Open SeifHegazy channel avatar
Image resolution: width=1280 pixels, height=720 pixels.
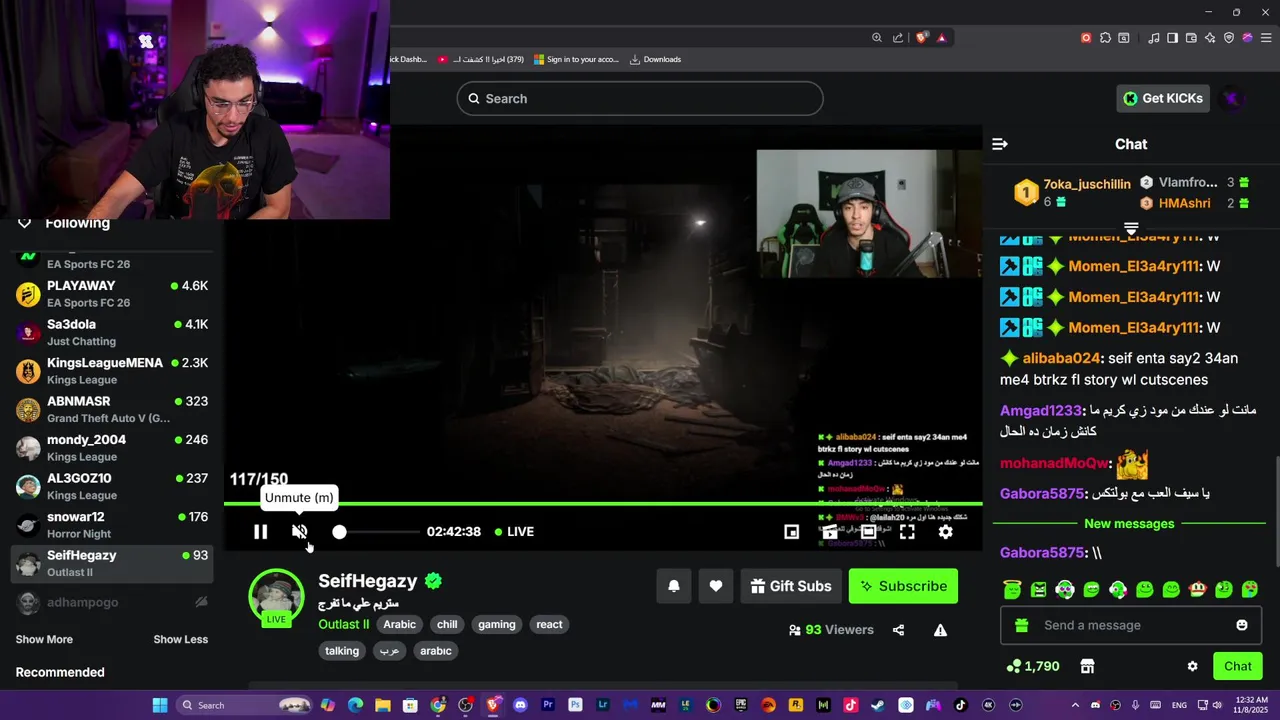(x=276, y=596)
